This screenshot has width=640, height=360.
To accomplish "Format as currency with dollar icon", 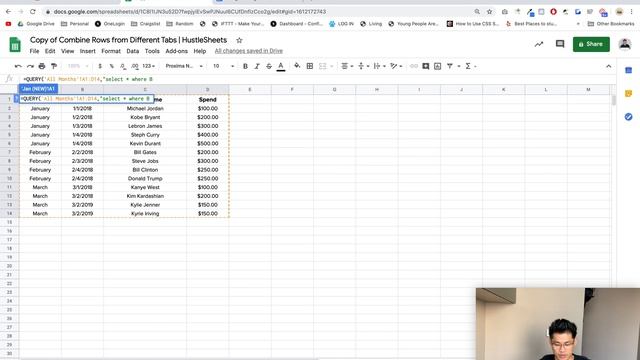I will pyautogui.click(x=100, y=66).
